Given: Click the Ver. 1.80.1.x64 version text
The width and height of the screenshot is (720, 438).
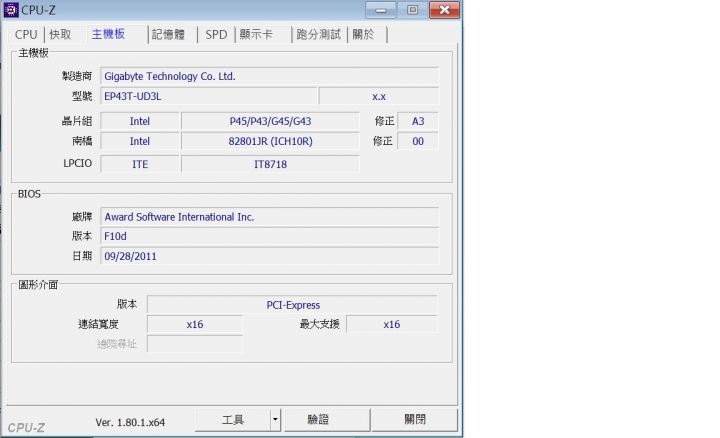Looking at the screenshot, I should (x=130, y=422).
